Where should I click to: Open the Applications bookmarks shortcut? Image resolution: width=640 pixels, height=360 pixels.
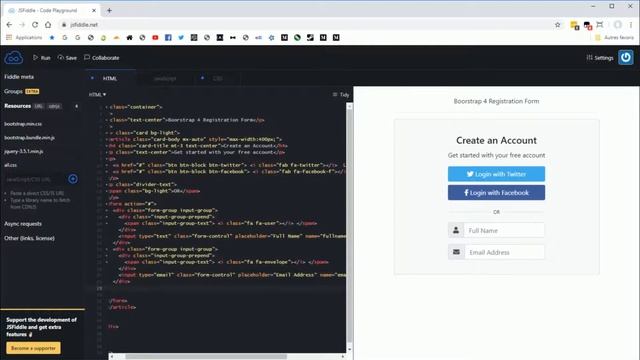[24, 38]
